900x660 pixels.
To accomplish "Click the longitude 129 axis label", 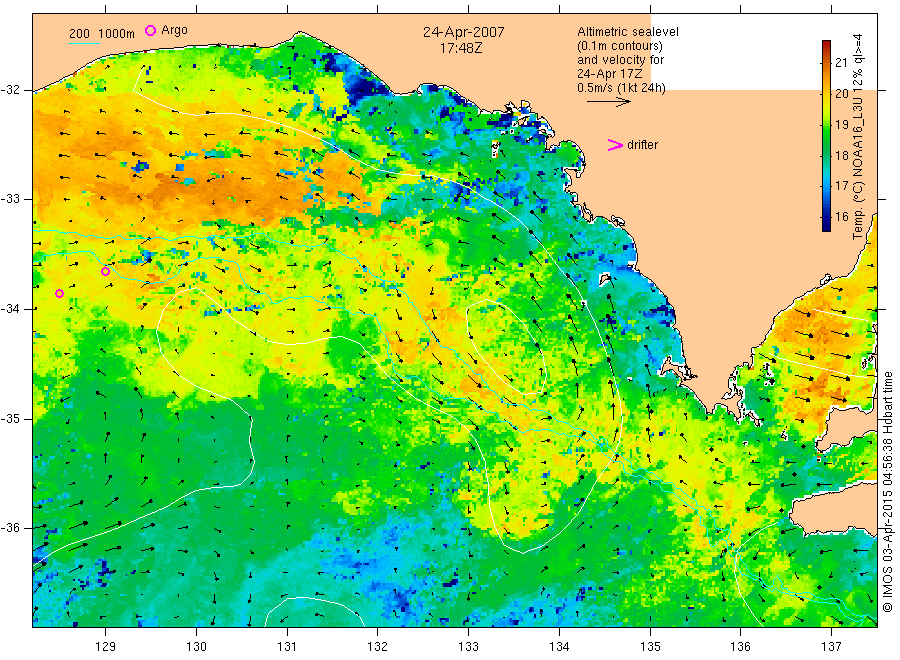I will pyautogui.click(x=106, y=647).
